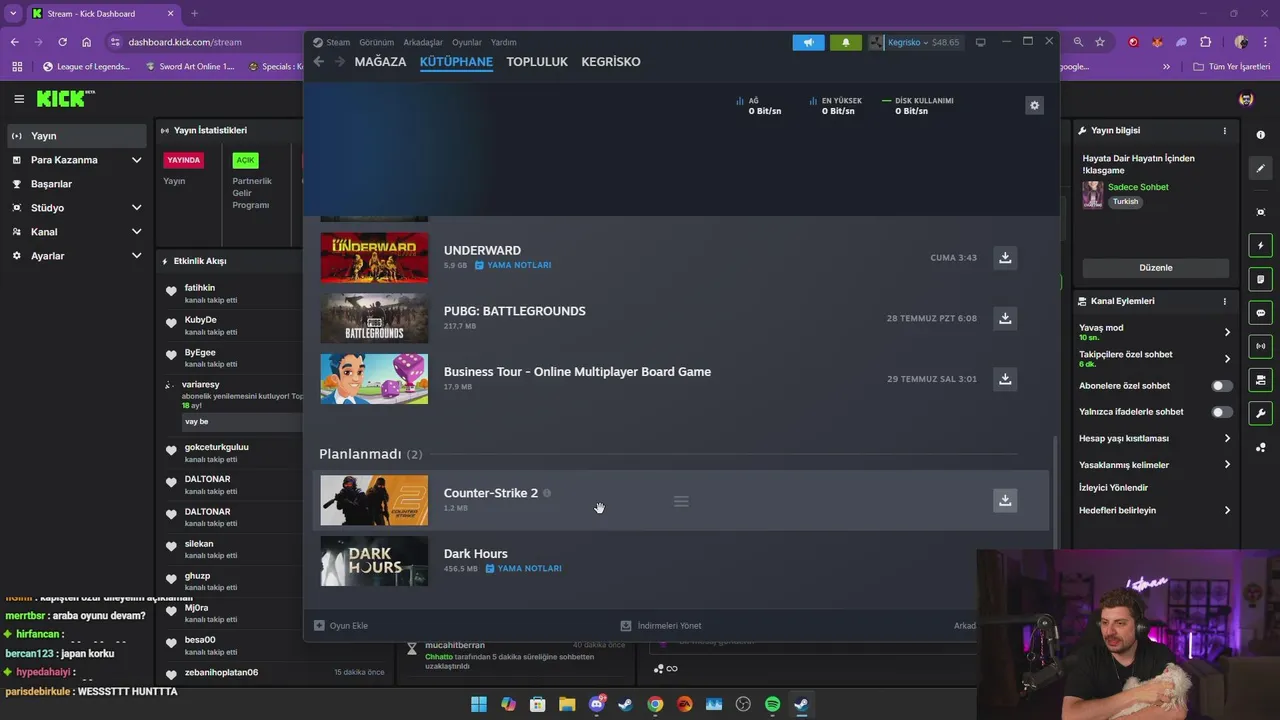Open Dark Hours Yama Notları link

click(x=524, y=569)
